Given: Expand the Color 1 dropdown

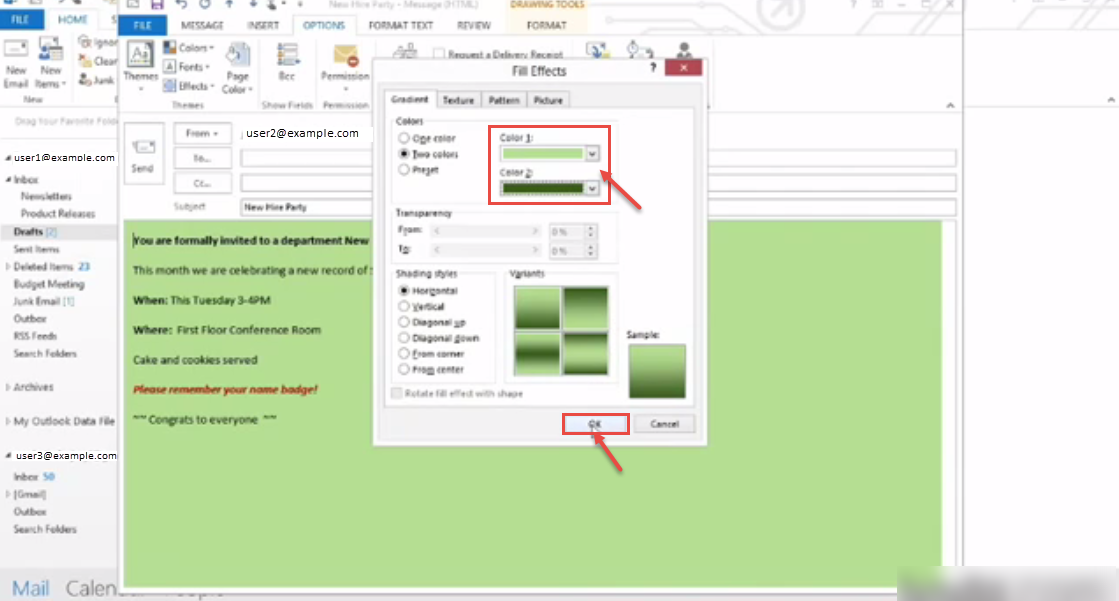Looking at the screenshot, I should 592,154.
